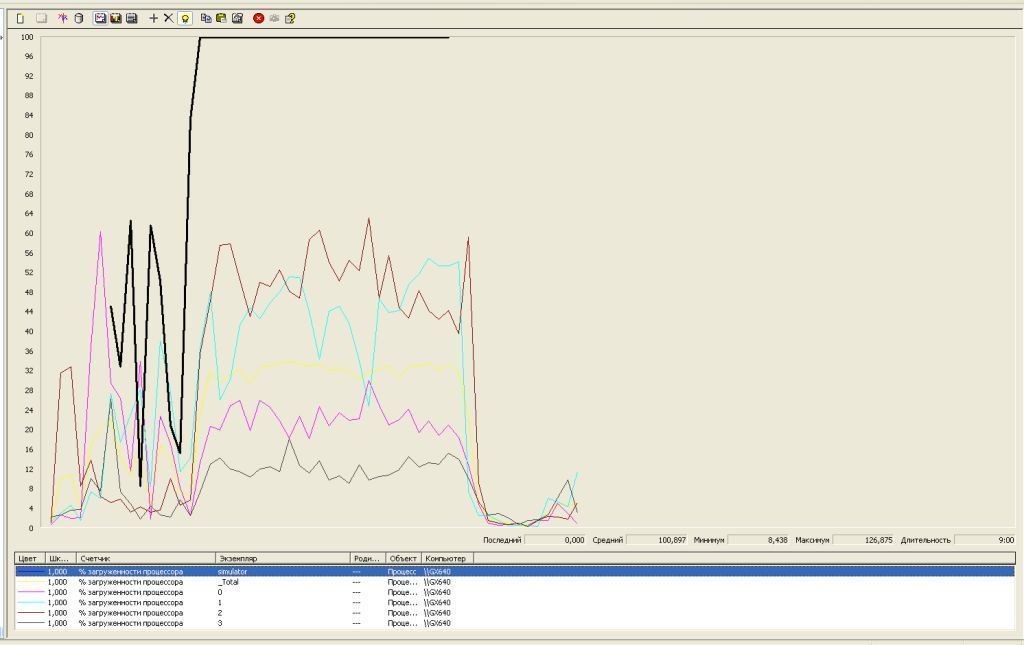Click the 0 label on graph axis

point(31,527)
